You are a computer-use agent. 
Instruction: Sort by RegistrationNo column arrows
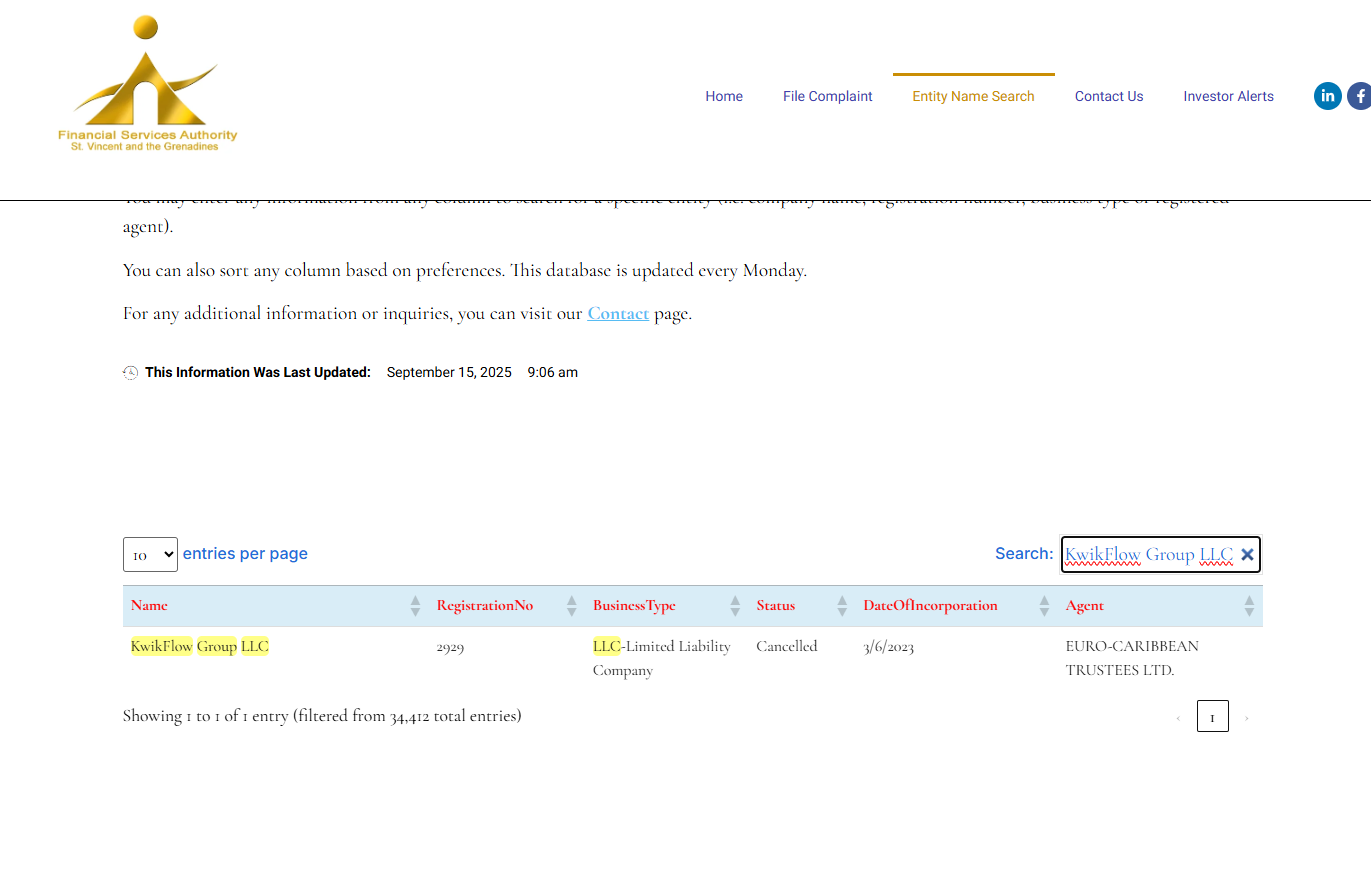coord(572,606)
